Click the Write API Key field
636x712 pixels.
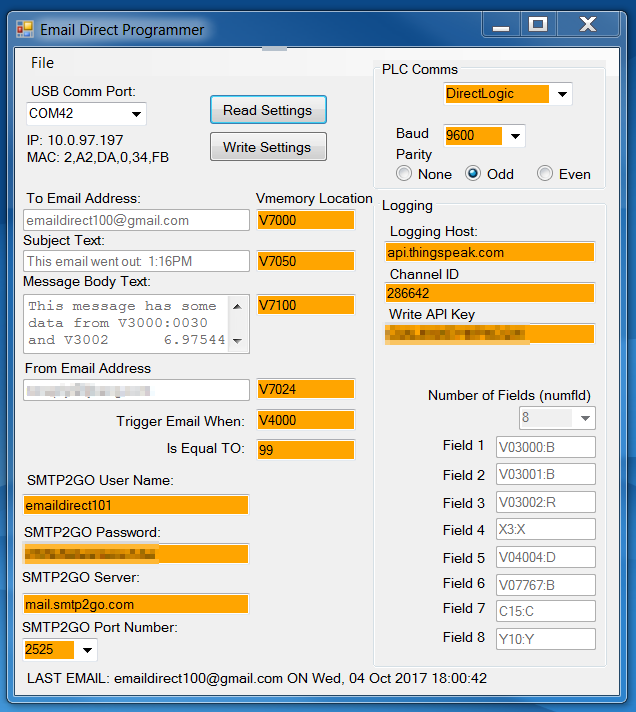click(x=490, y=334)
